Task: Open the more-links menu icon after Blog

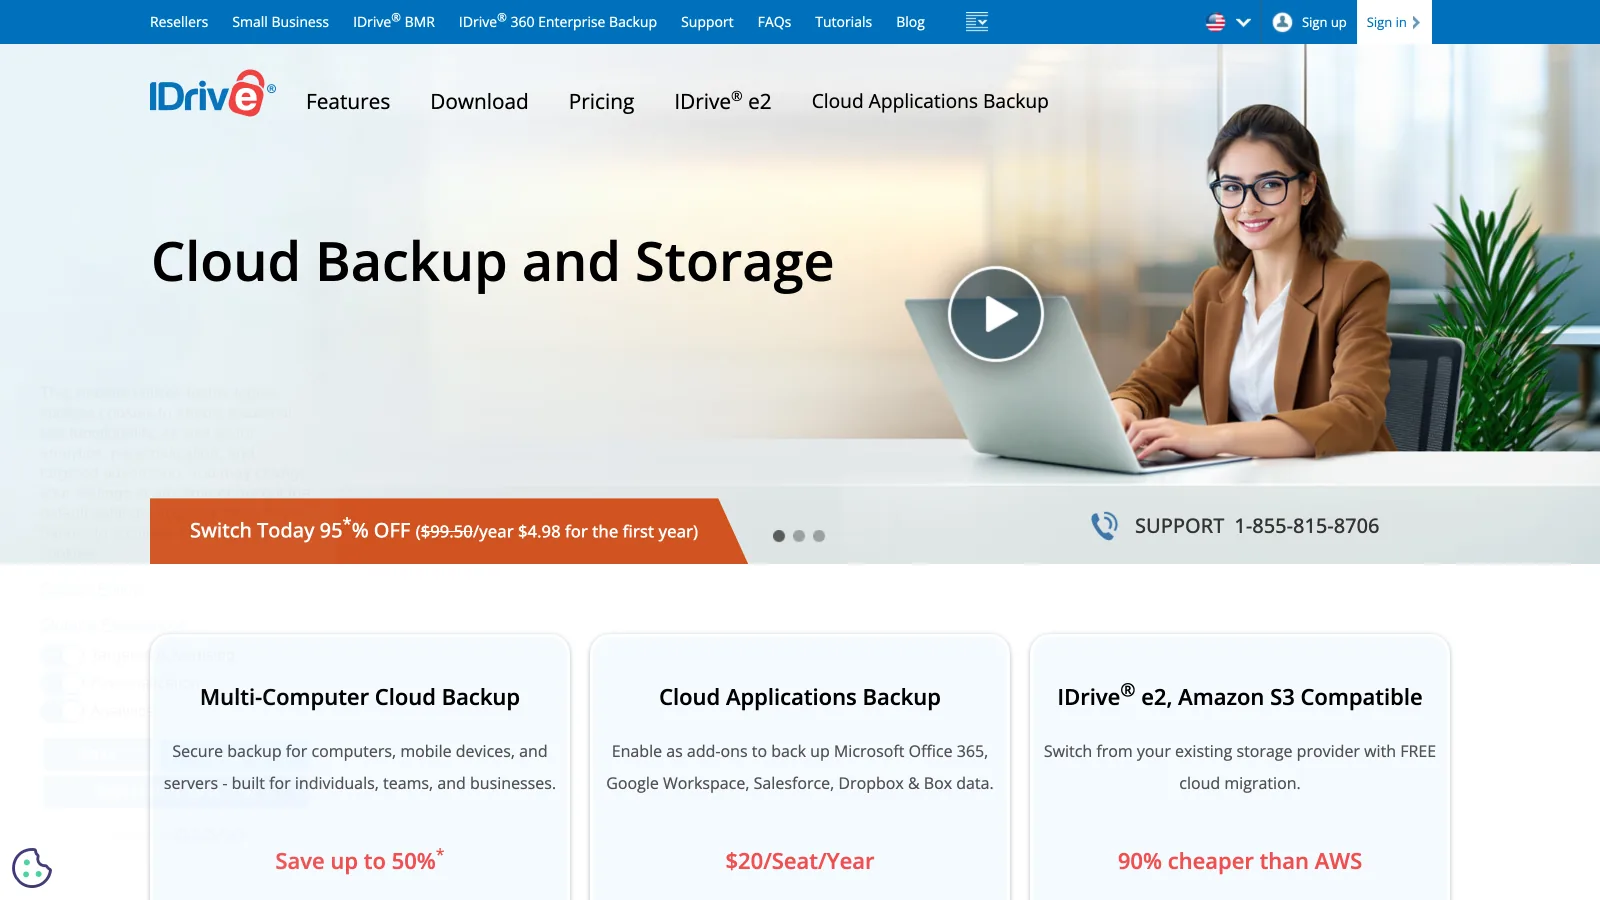Action: (x=977, y=22)
